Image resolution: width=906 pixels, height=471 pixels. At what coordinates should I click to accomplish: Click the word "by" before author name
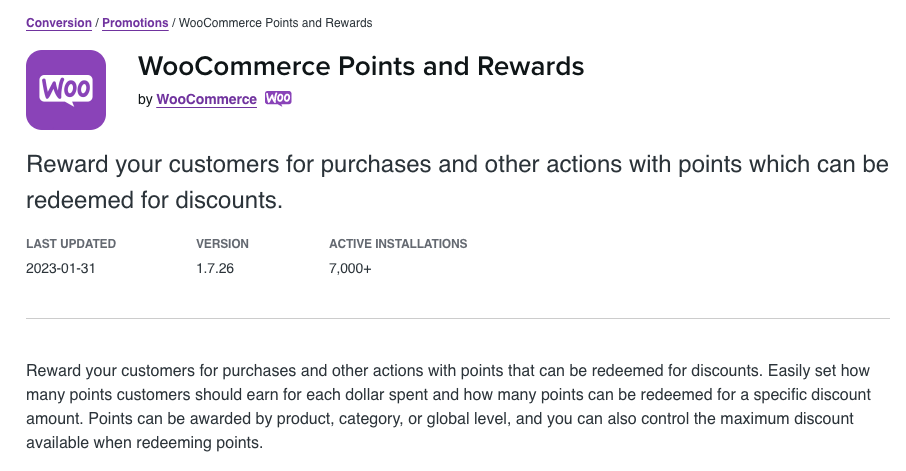145,99
